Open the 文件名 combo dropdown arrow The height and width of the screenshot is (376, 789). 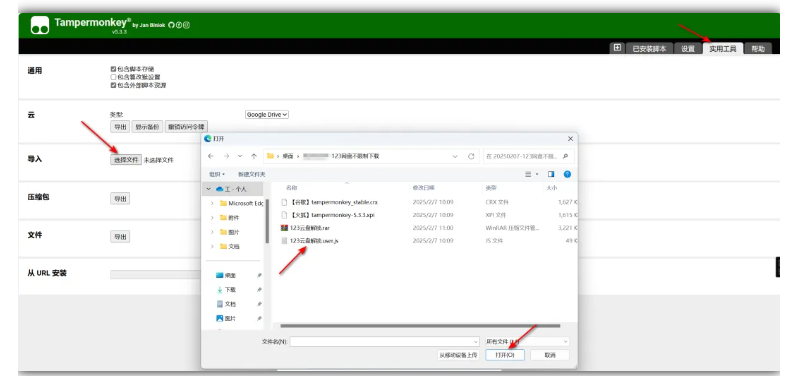click(475, 341)
